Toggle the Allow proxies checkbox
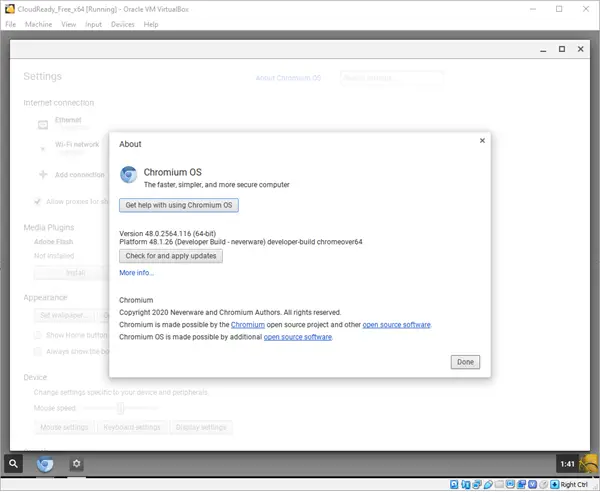The height and width of the screenshot is (492, 600). click(x=38, y=201)
